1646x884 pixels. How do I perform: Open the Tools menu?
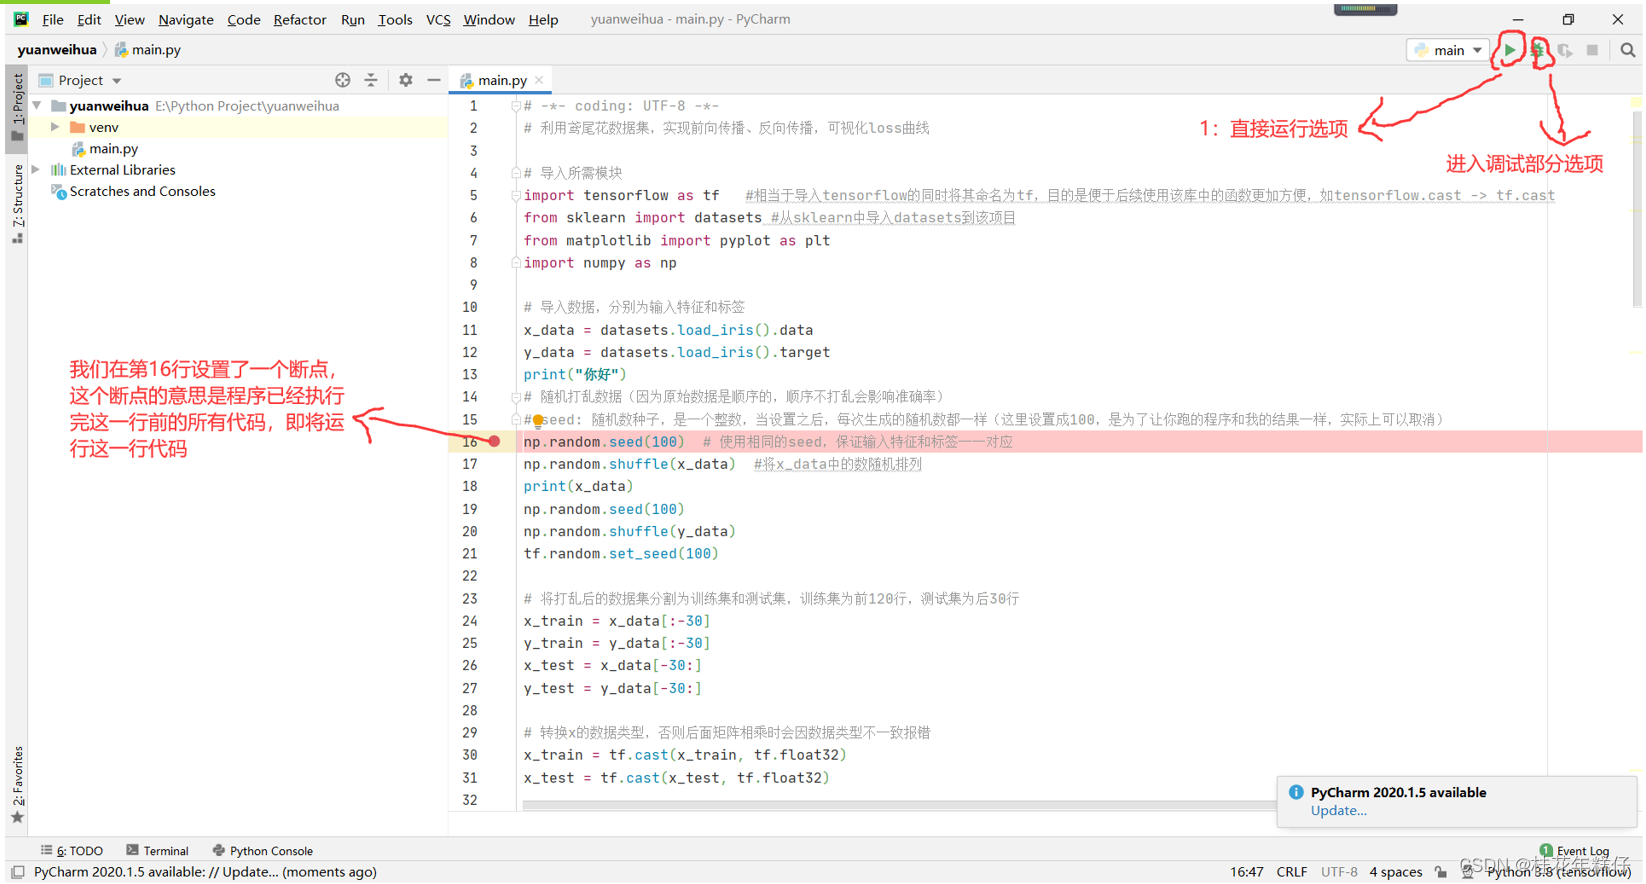(x=395, y=20)
